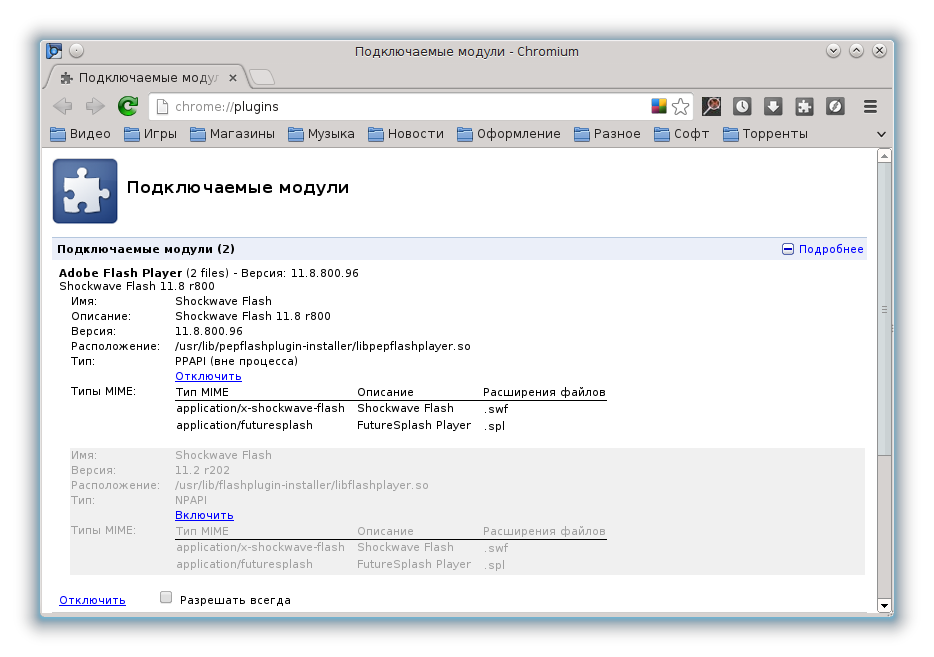Click bottom Отключить link for Flash Player
Viewport: 934px width, 657px height.
click(x=92, y=600)
